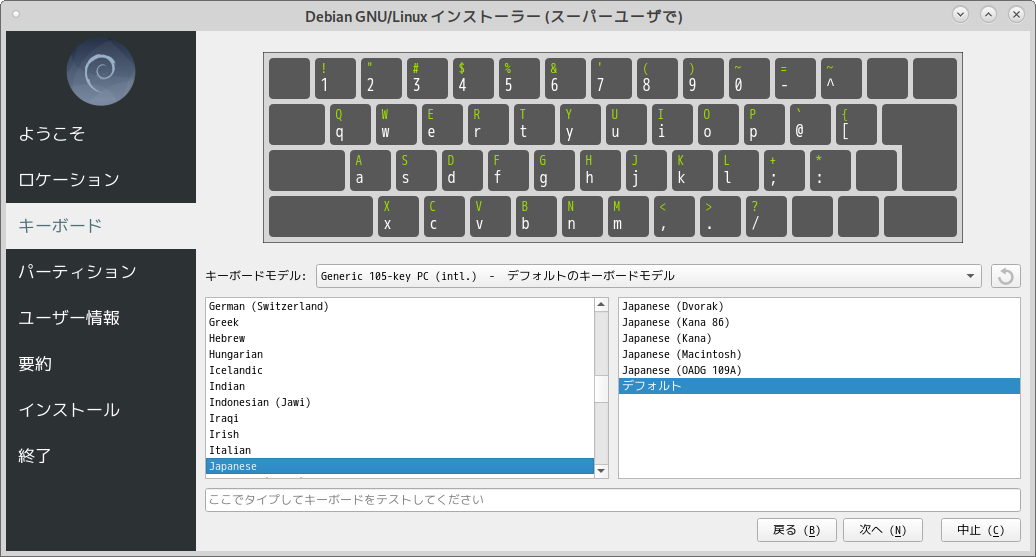Image resolution: width=1036 pixels, height=557 pixels.
Task: Click the layout list scrollbar thumb
Action: click(601, 389)
